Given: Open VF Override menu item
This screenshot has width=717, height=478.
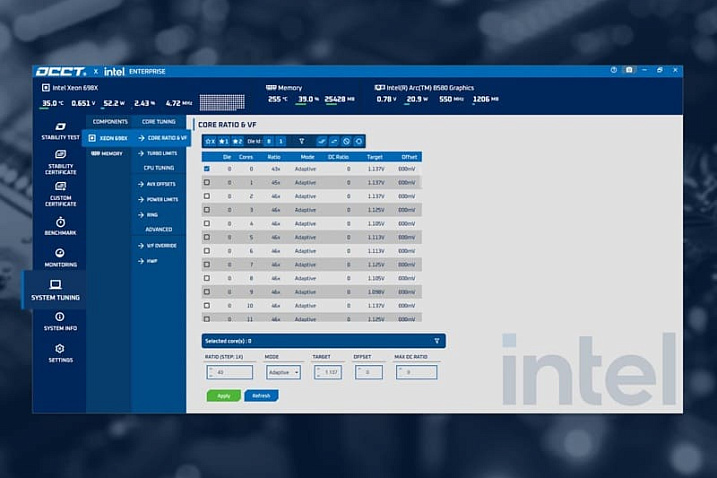Looking at the screenshot, I should click(x=157, y=246).
